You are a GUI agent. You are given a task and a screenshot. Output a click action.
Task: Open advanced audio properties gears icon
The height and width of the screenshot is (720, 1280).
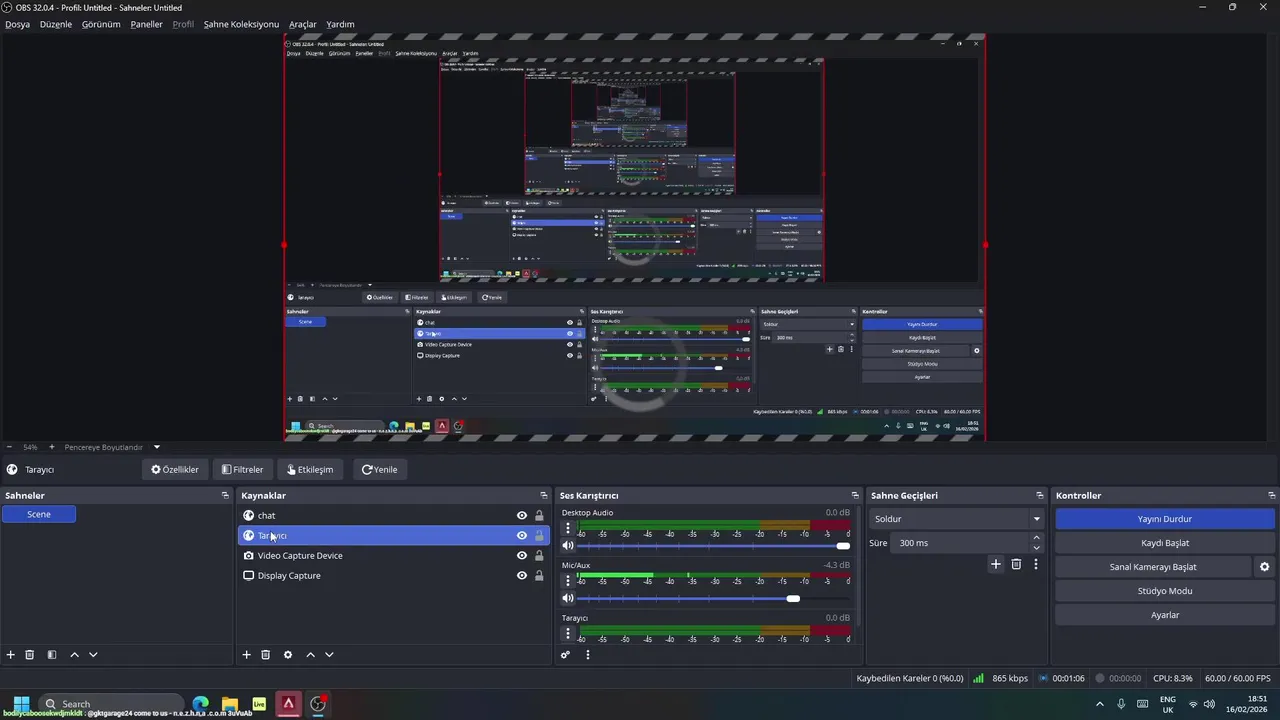click(x=566, y=655)
